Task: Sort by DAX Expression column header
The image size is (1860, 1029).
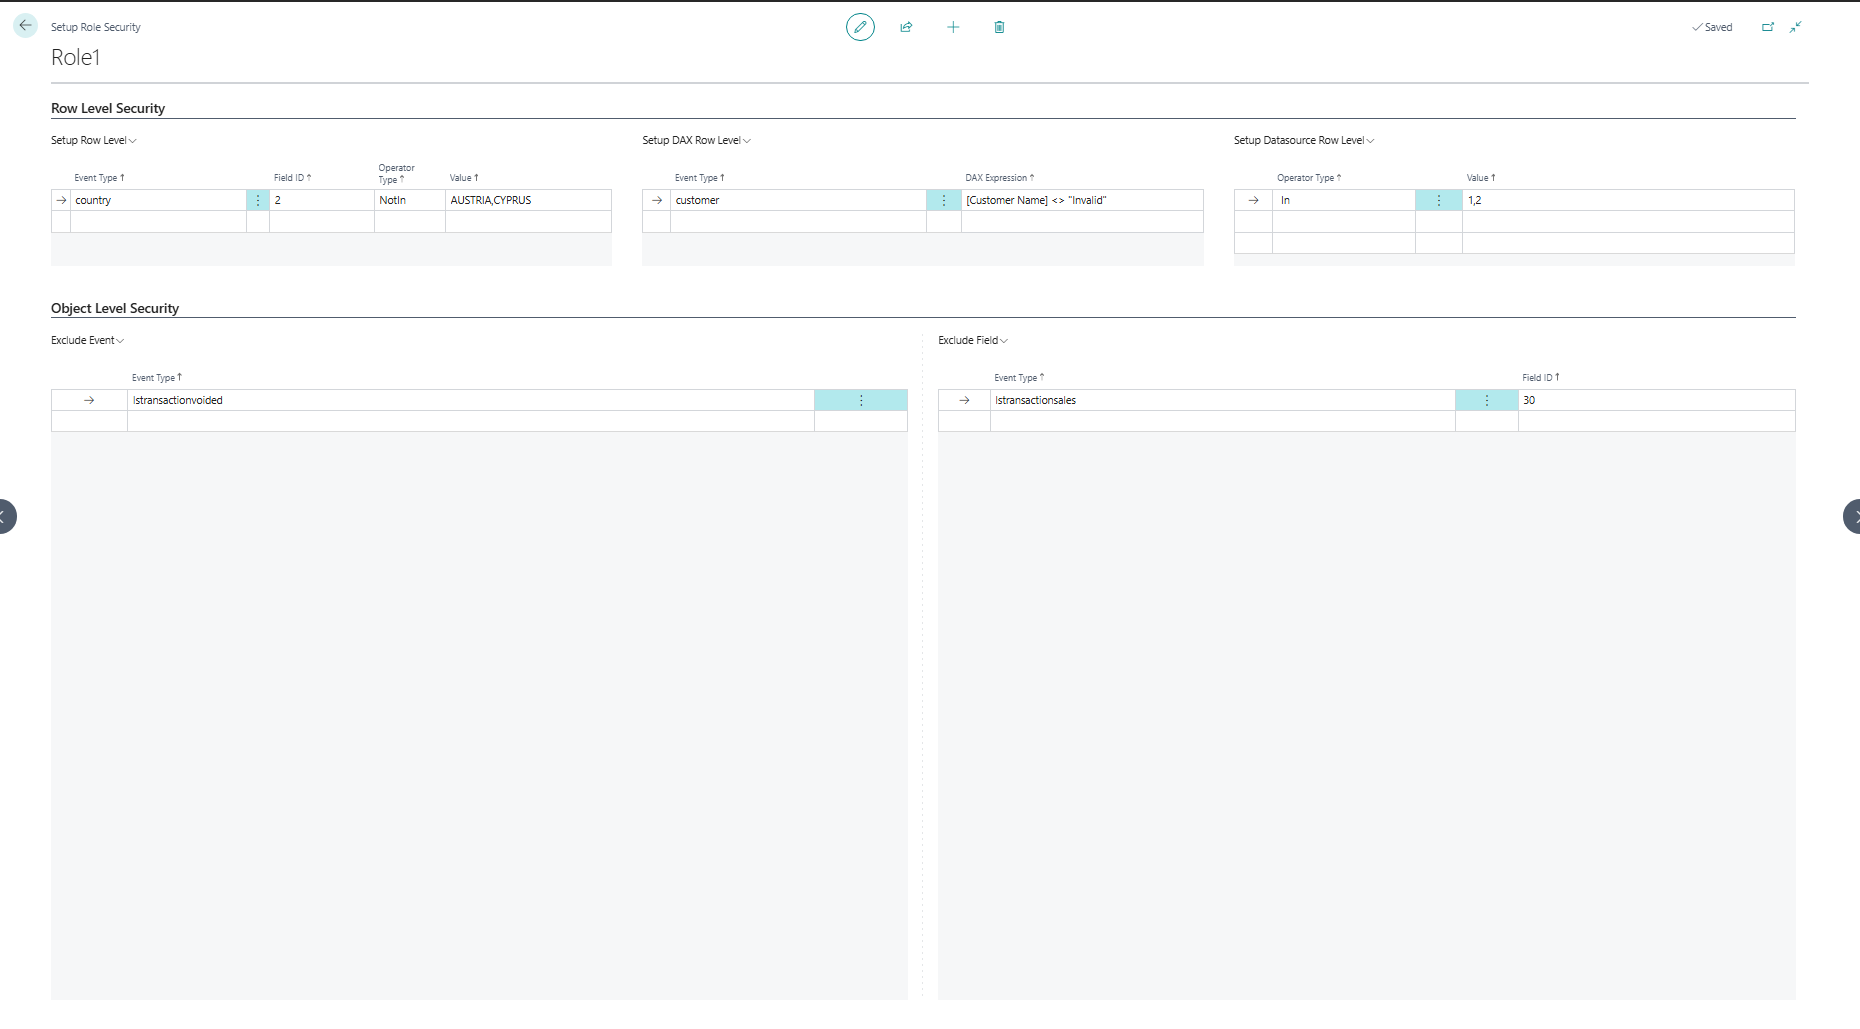Action: coord(999,178)
